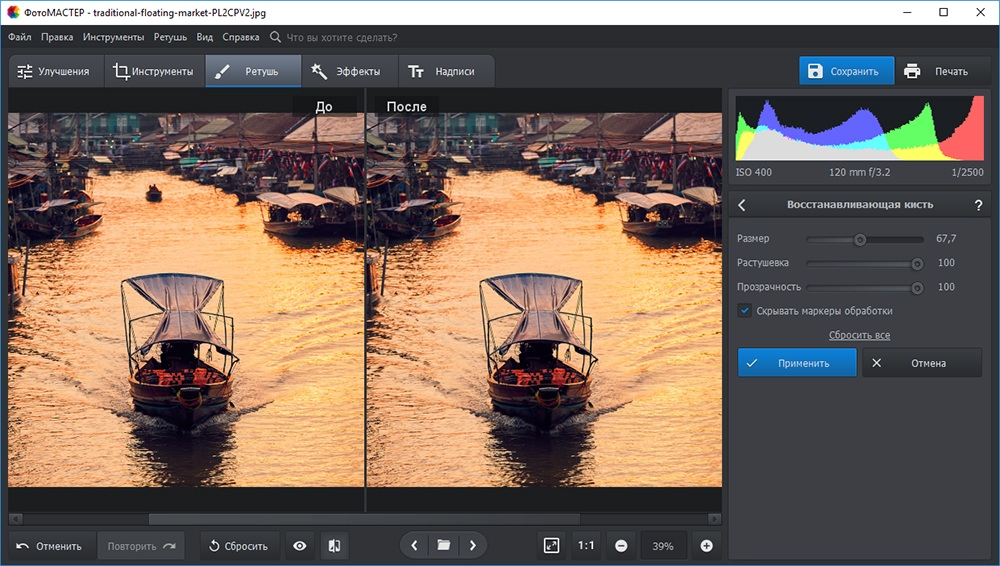The height and width of the screenshot is (566, 1000).
Task: Click the search field Что вы хотите сделать
Action: pyautogui.click(x=341, y=37)
